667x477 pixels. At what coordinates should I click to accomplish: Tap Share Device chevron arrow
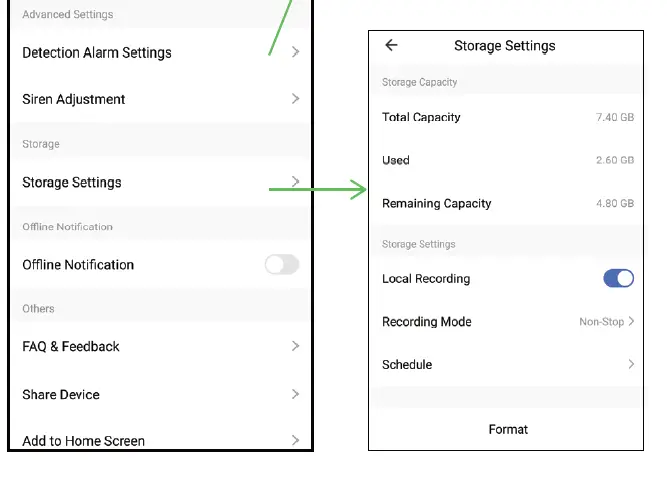point(295,394)
